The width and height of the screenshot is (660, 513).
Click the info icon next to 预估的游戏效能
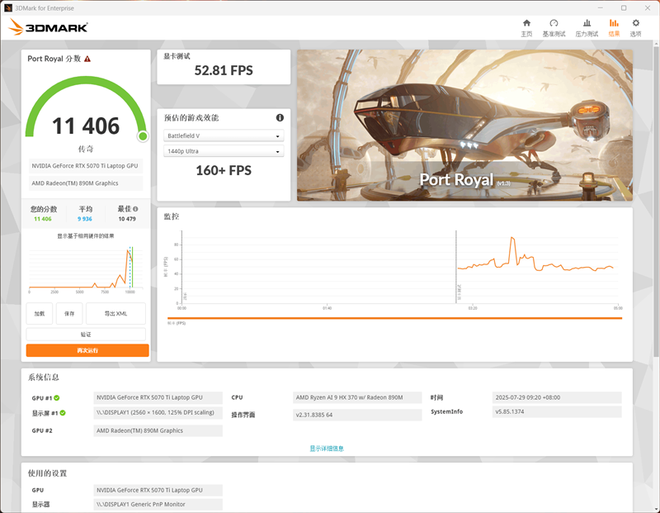(x=280, y=118)
